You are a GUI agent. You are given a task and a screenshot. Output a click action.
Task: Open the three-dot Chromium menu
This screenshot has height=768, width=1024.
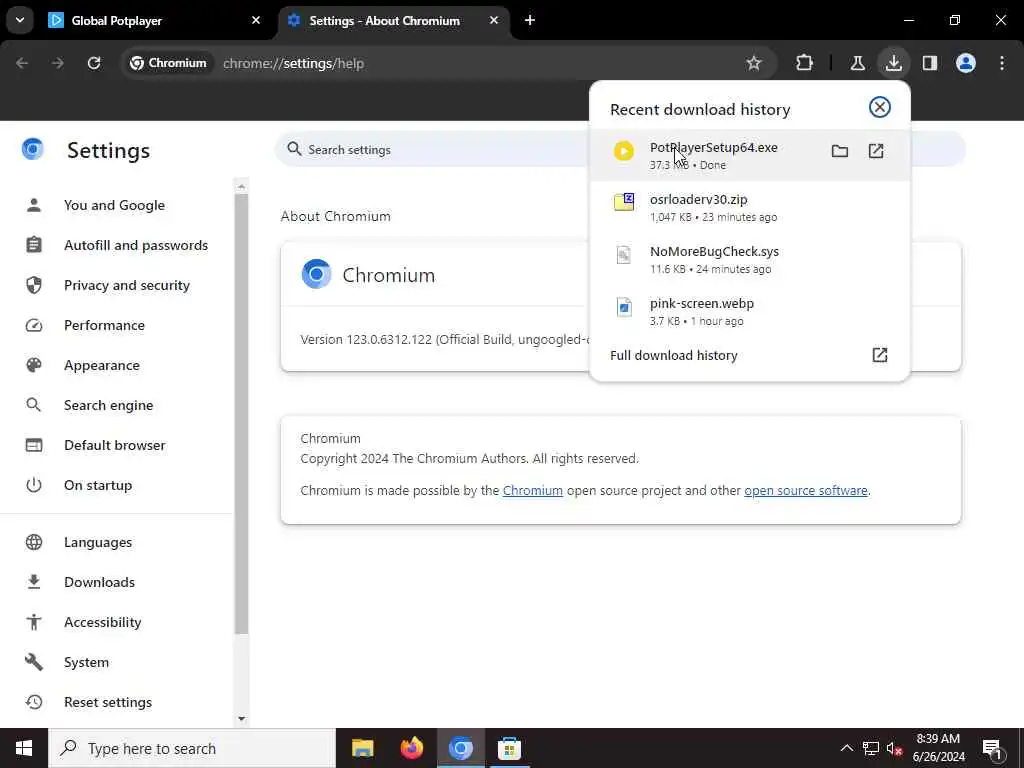(1002, 63)
